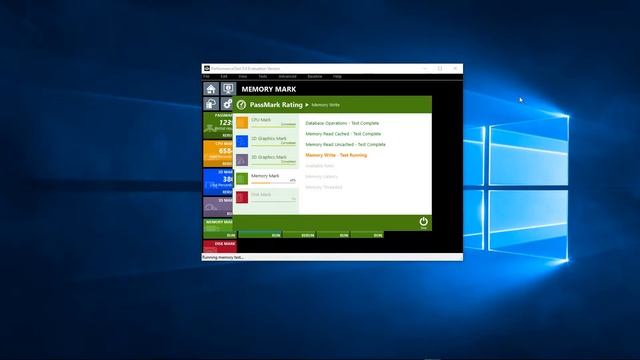Viewport: 640px width, 360px height.
Task: Click the greyed 'Memory Latency' entry
Action: [322, 176]
